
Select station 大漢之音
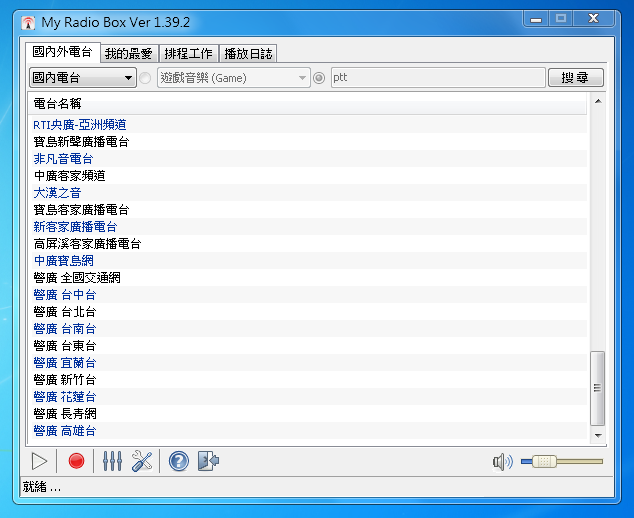308,192
